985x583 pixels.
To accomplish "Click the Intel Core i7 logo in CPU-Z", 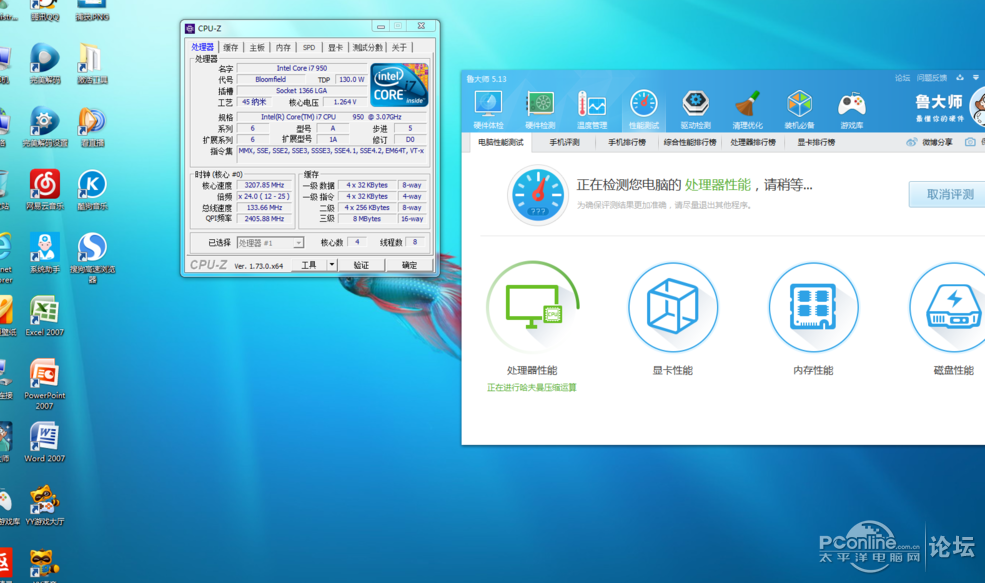I will [400, 84].
